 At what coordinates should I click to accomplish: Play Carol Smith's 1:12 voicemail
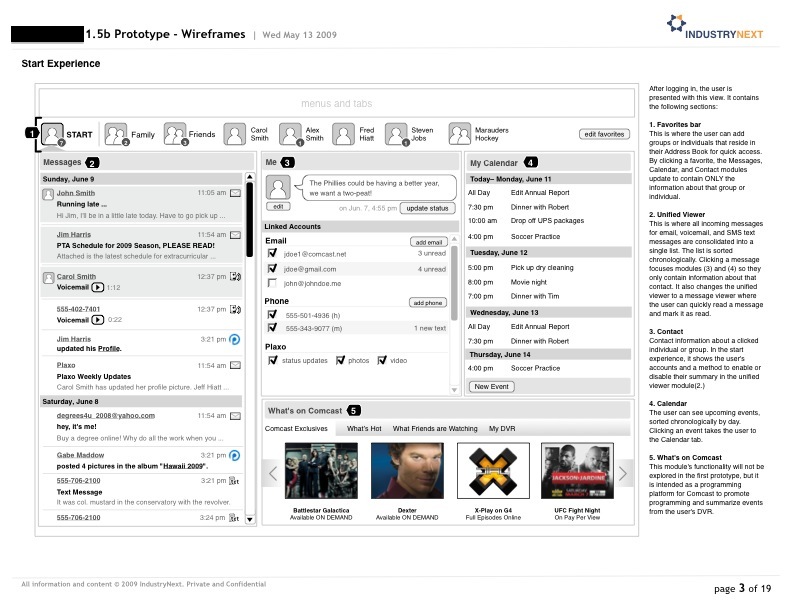coord(98,287)
